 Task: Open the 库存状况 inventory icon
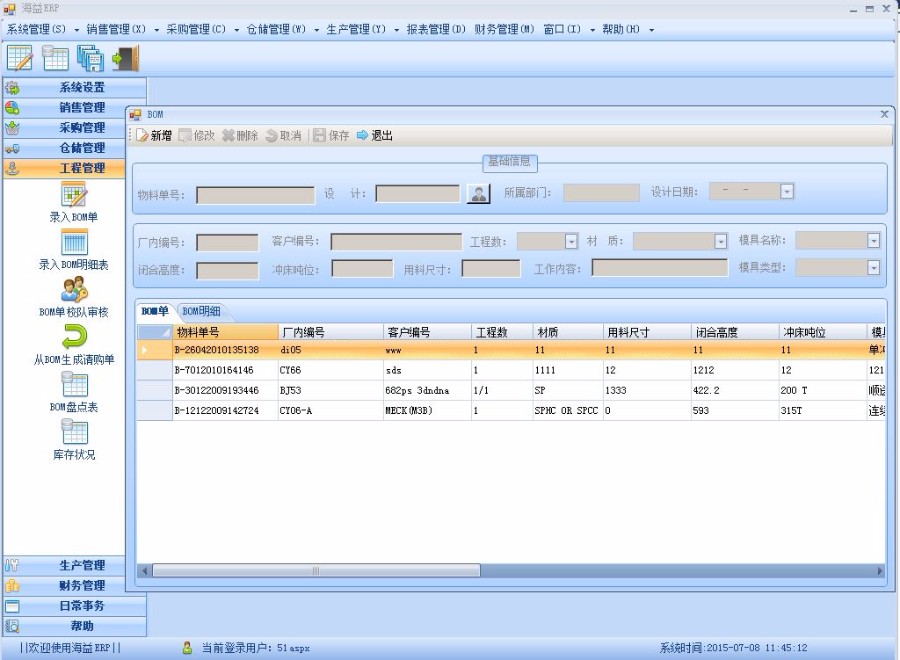[x=74, y=432]
